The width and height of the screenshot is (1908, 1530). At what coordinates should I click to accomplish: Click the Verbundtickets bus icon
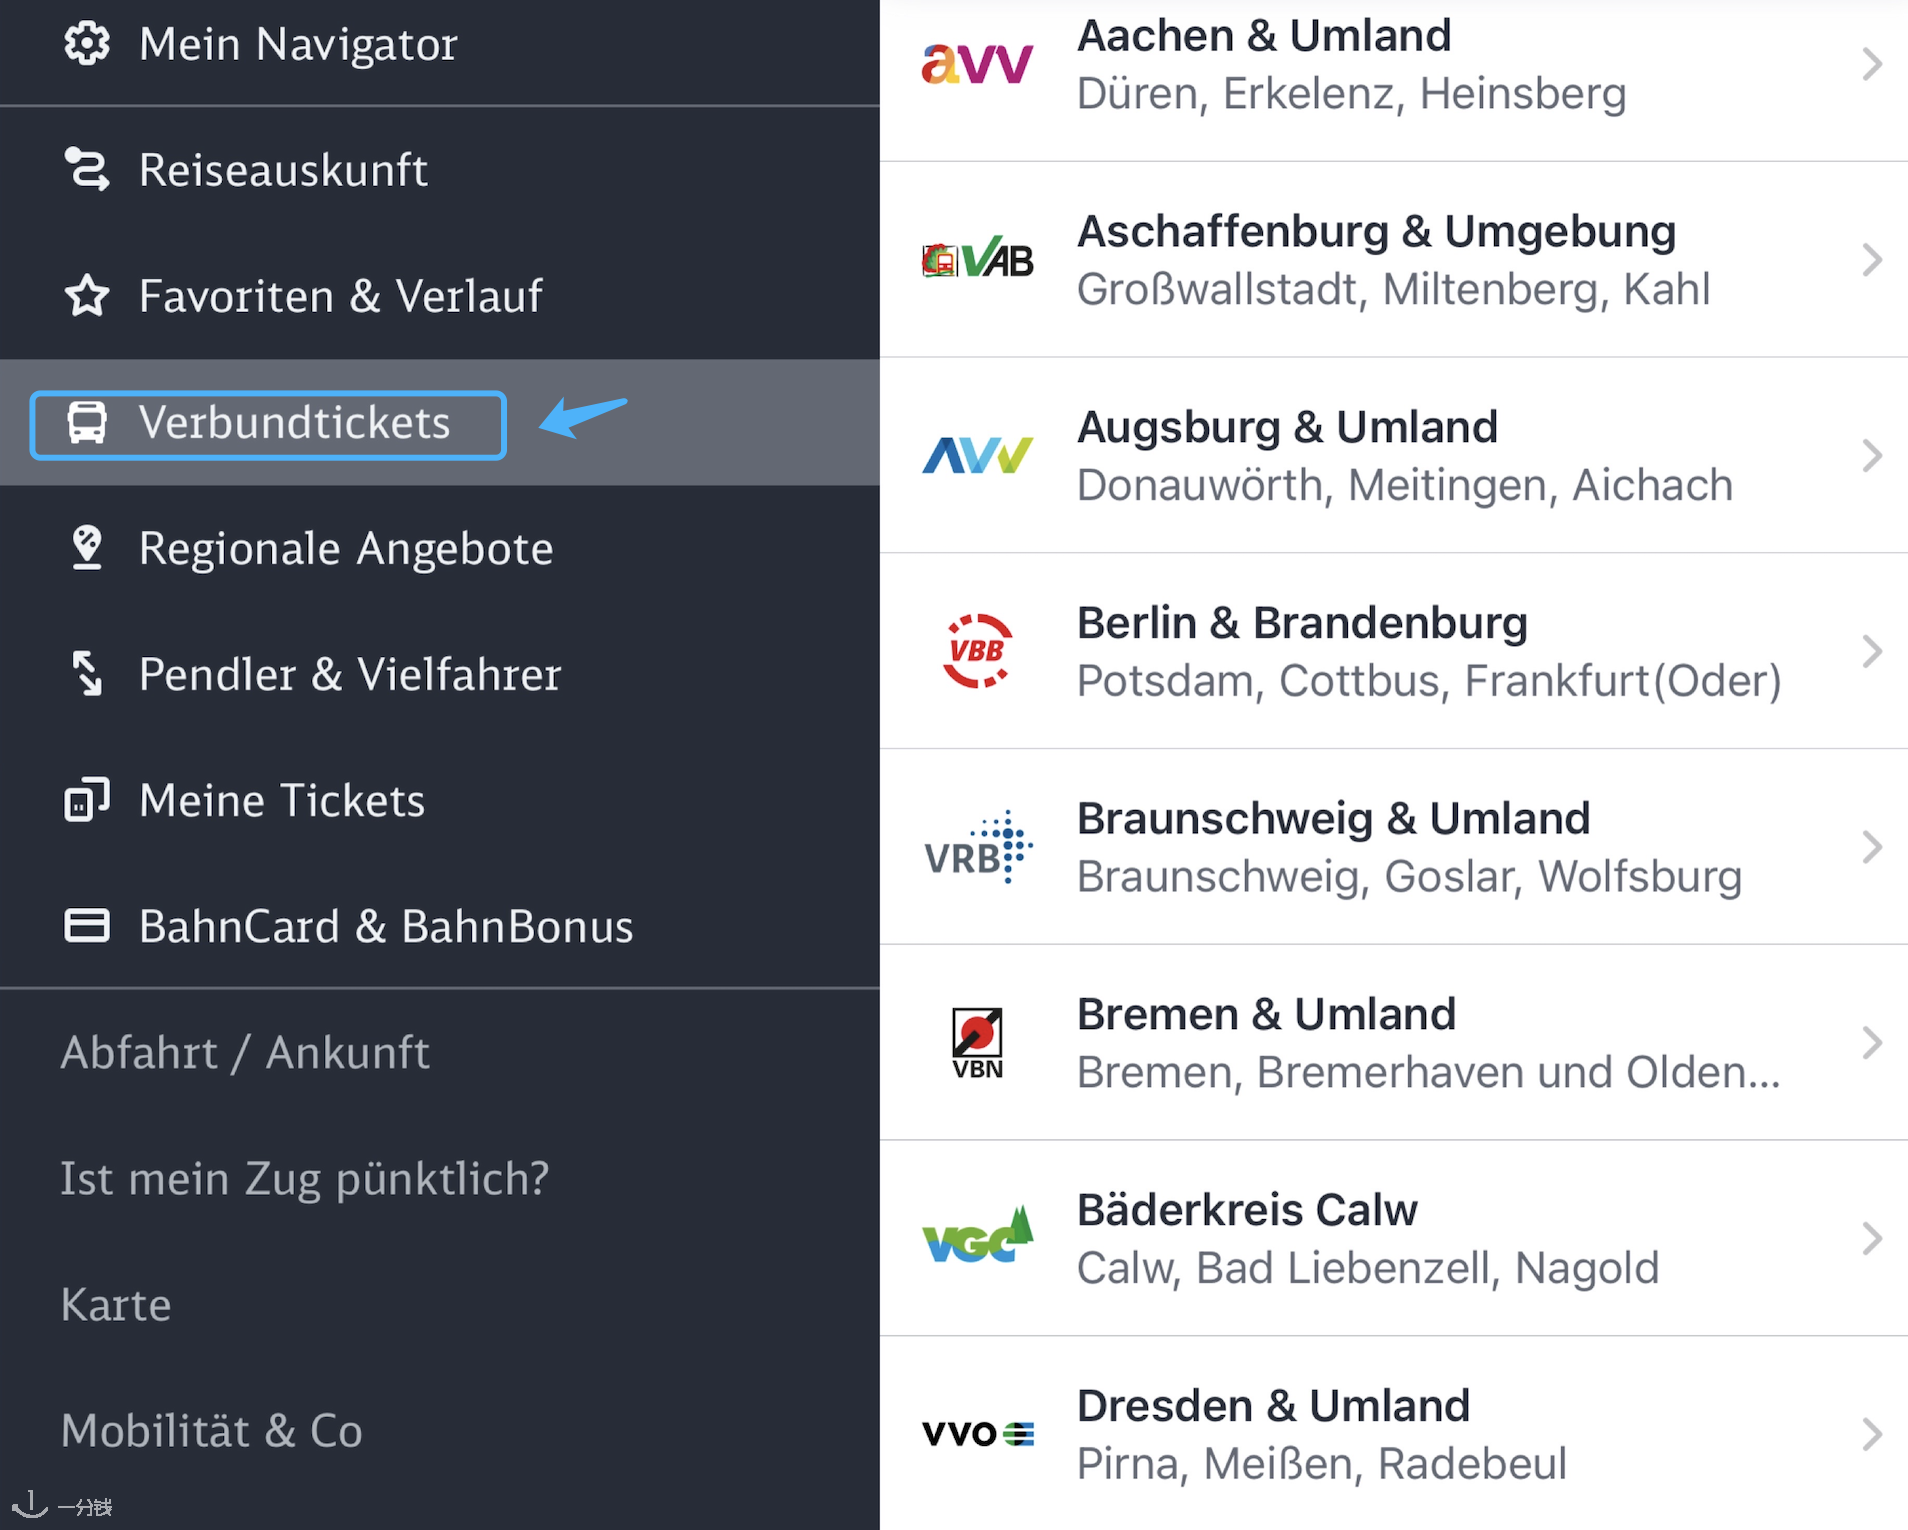87,422
